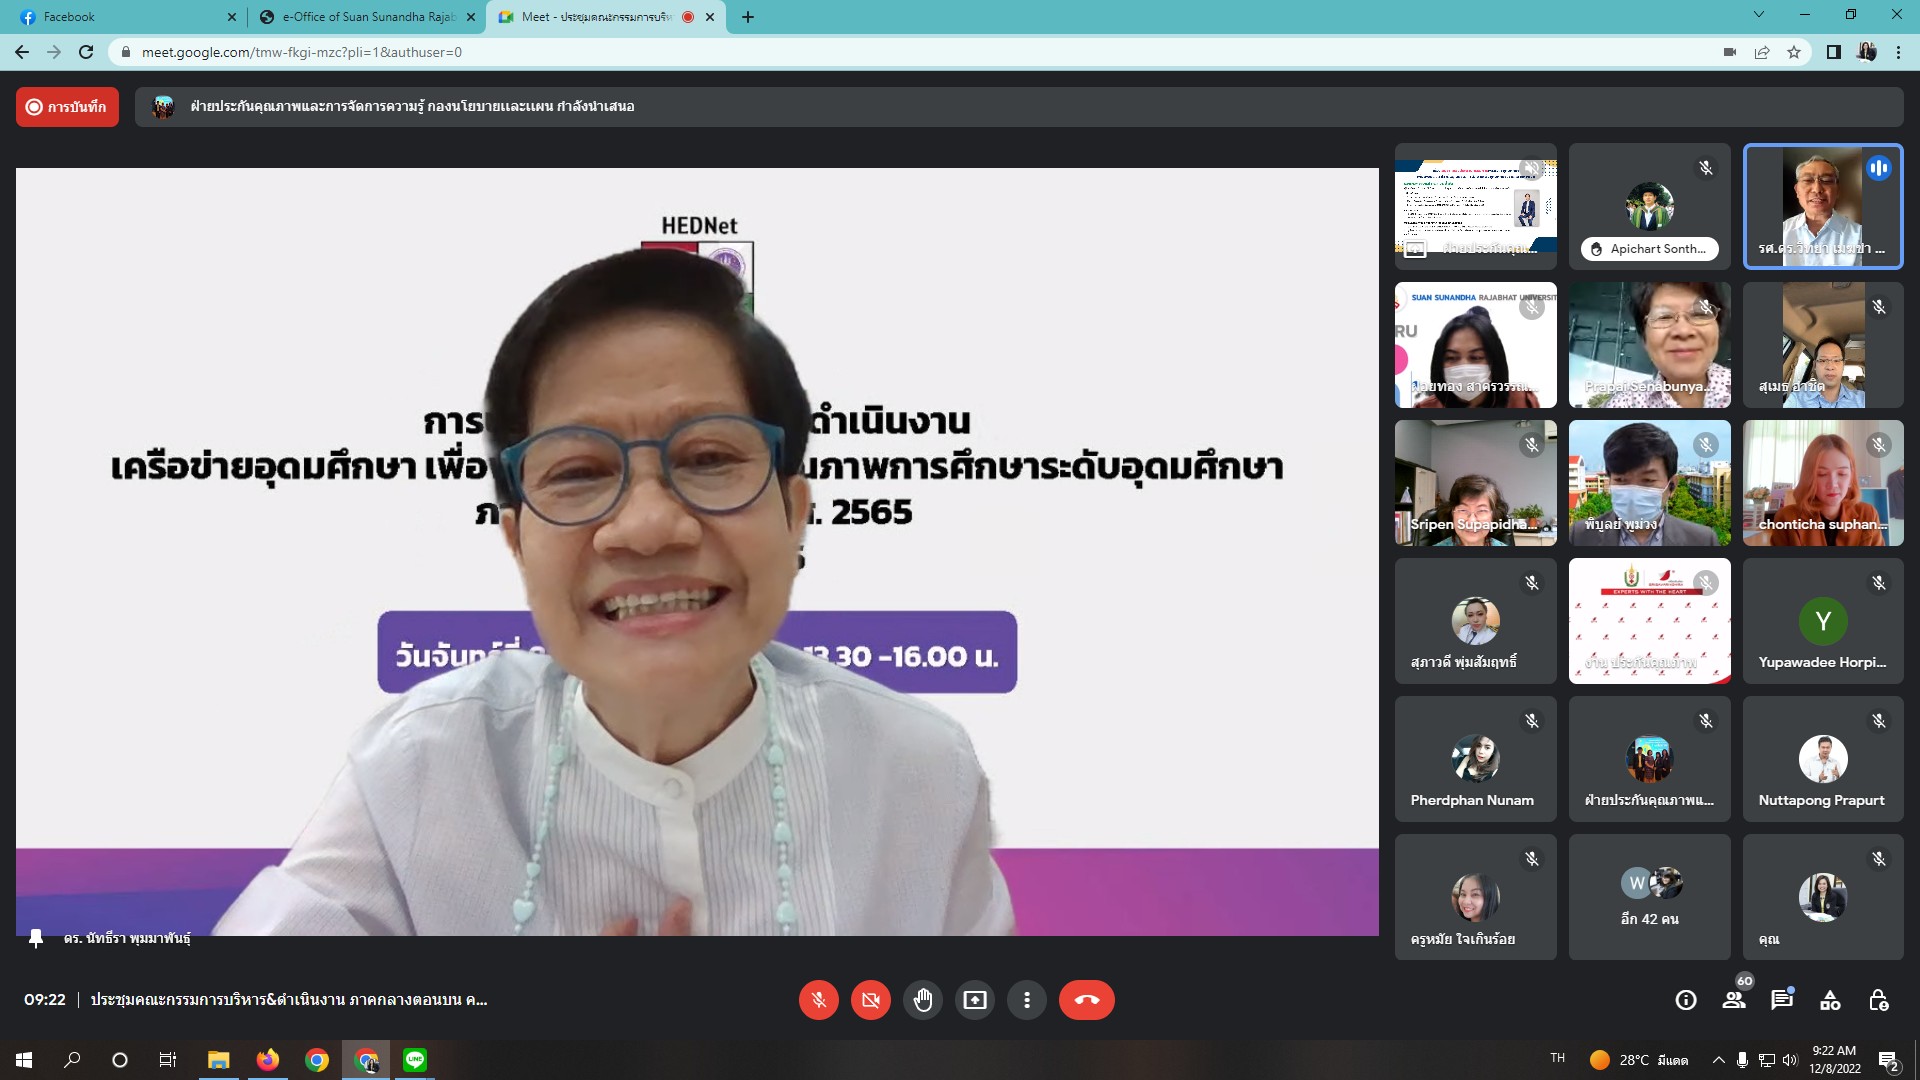Bookmark this page with star icon
The height and width of the screenshot is (1080, 1920).
coord(1794,52)
